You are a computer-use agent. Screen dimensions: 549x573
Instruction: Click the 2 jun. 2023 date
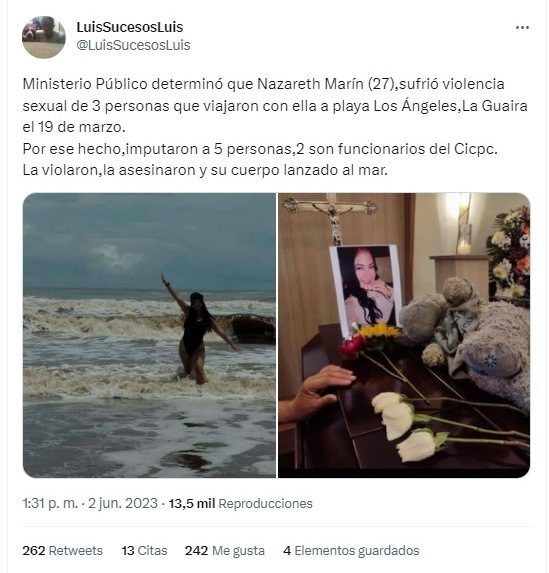[x=123, y=504]
